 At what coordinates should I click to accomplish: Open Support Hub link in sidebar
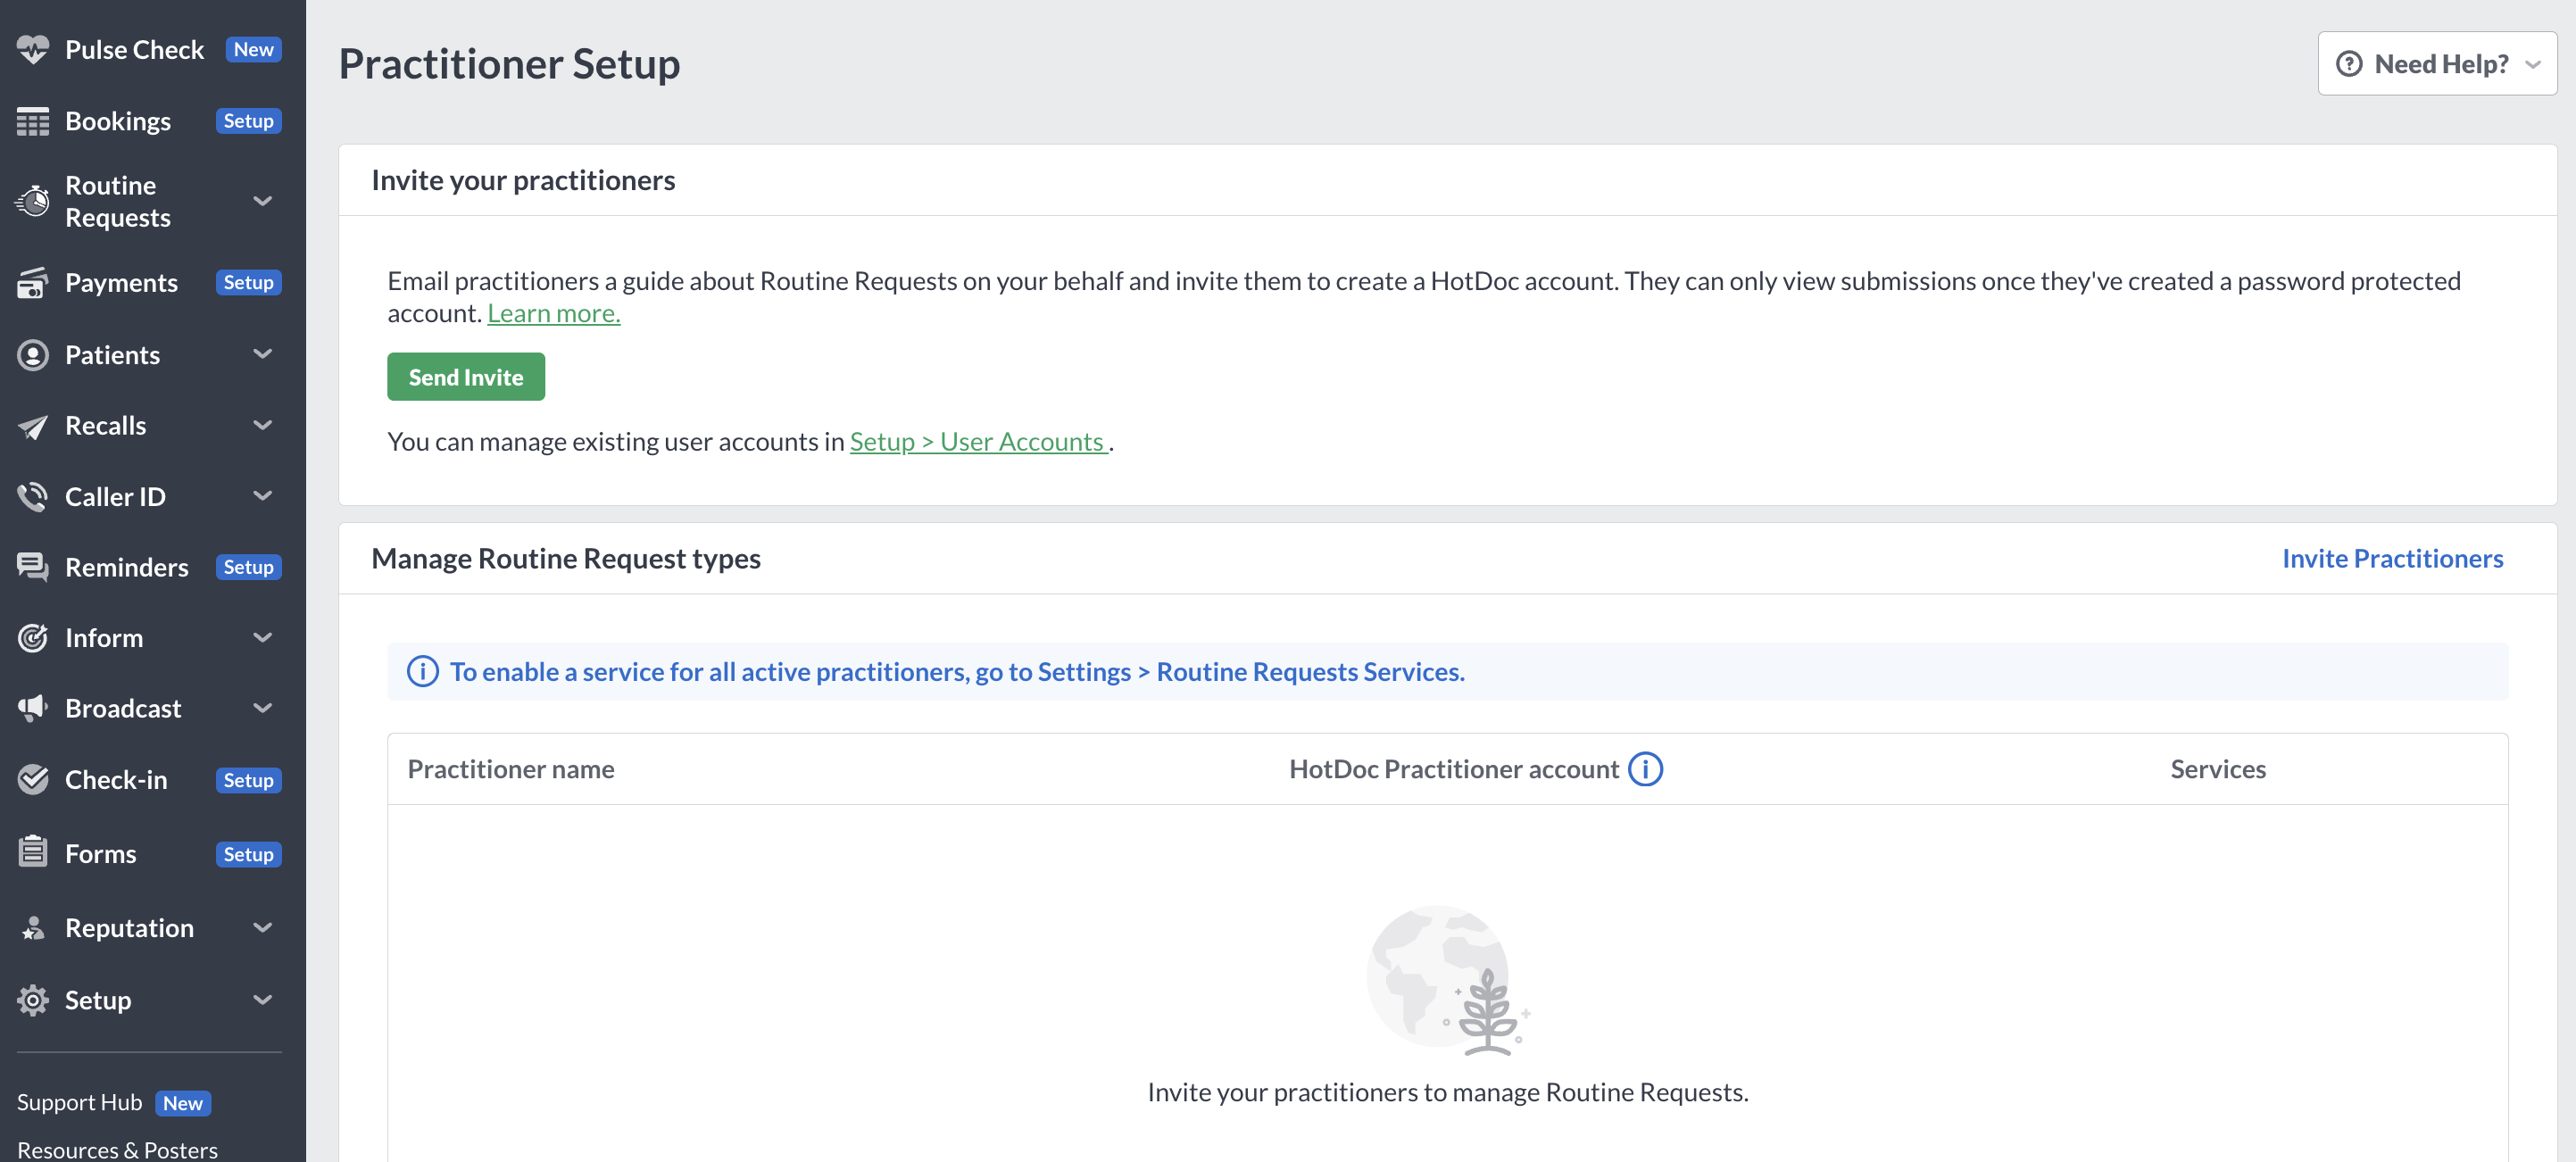[80, 1102]
